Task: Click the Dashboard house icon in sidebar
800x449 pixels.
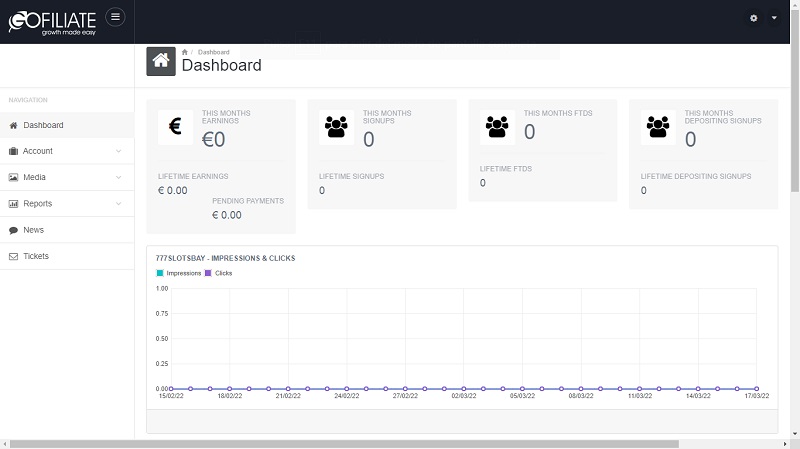Action: [13, 125]
